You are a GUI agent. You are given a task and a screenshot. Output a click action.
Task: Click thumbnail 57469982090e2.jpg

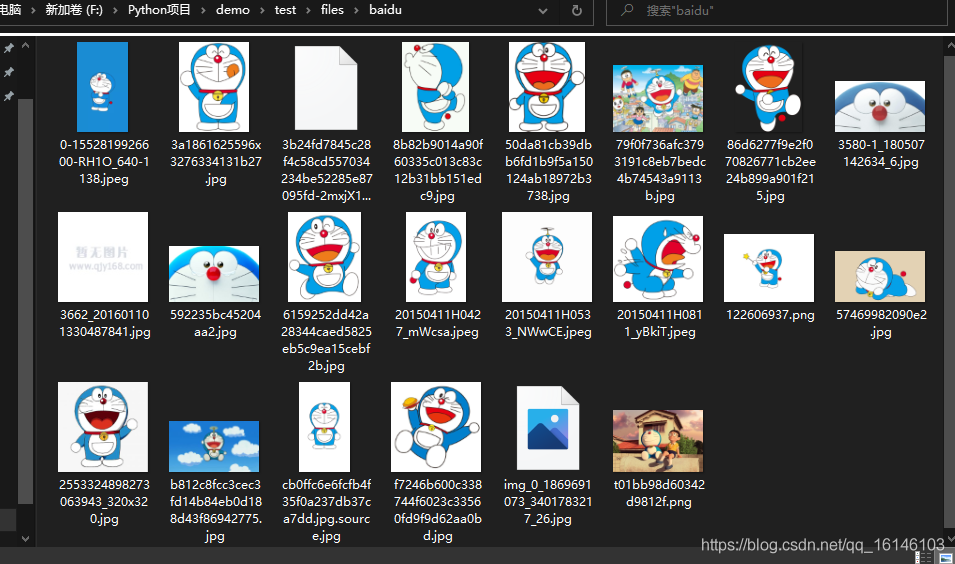pyautogui.click(x=879, y=276)
